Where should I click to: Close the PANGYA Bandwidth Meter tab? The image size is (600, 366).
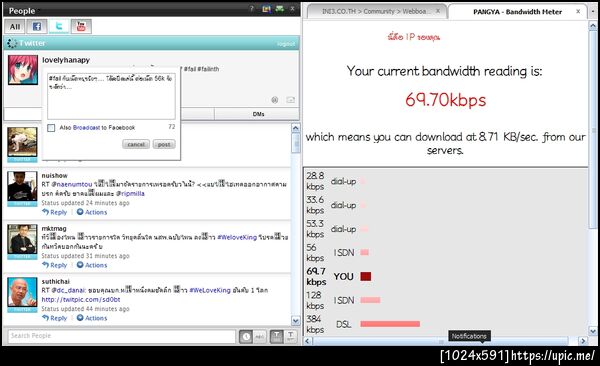(578, 11)
